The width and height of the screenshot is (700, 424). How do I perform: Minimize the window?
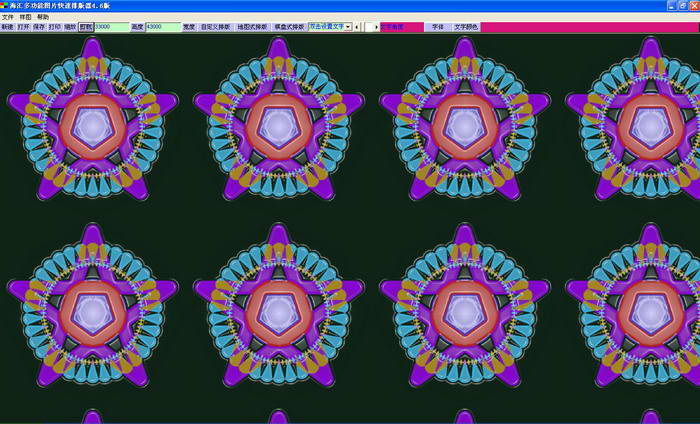click(672, 6)
